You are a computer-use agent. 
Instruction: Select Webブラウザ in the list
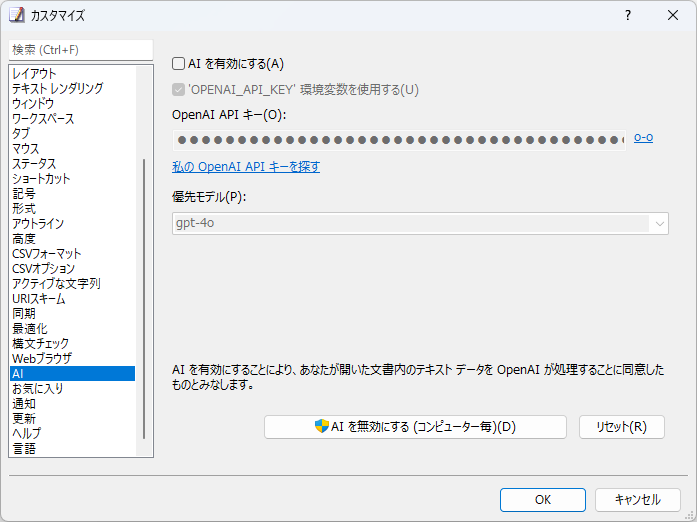click(72, 358)
